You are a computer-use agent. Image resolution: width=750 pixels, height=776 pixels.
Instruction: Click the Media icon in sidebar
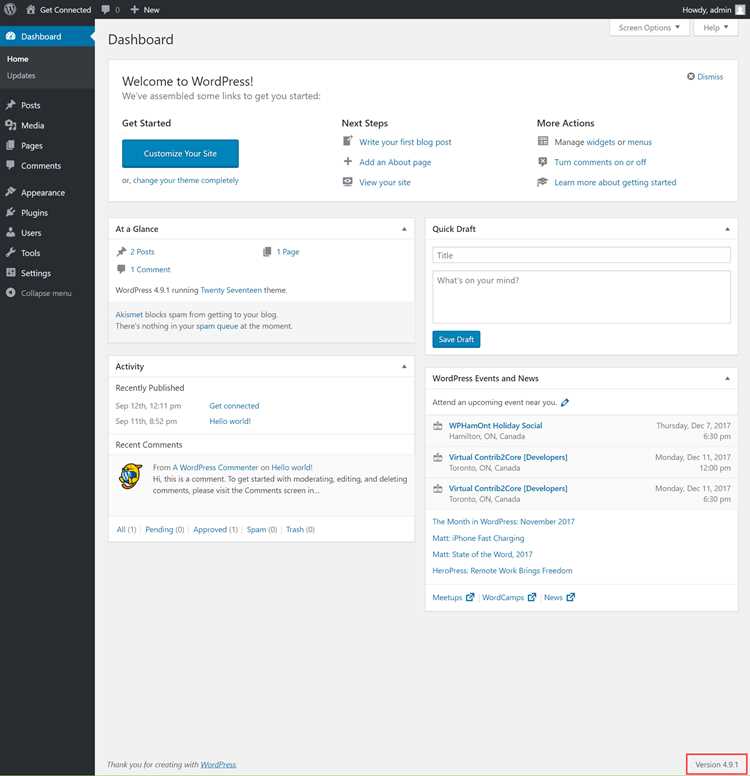point(10,125)
